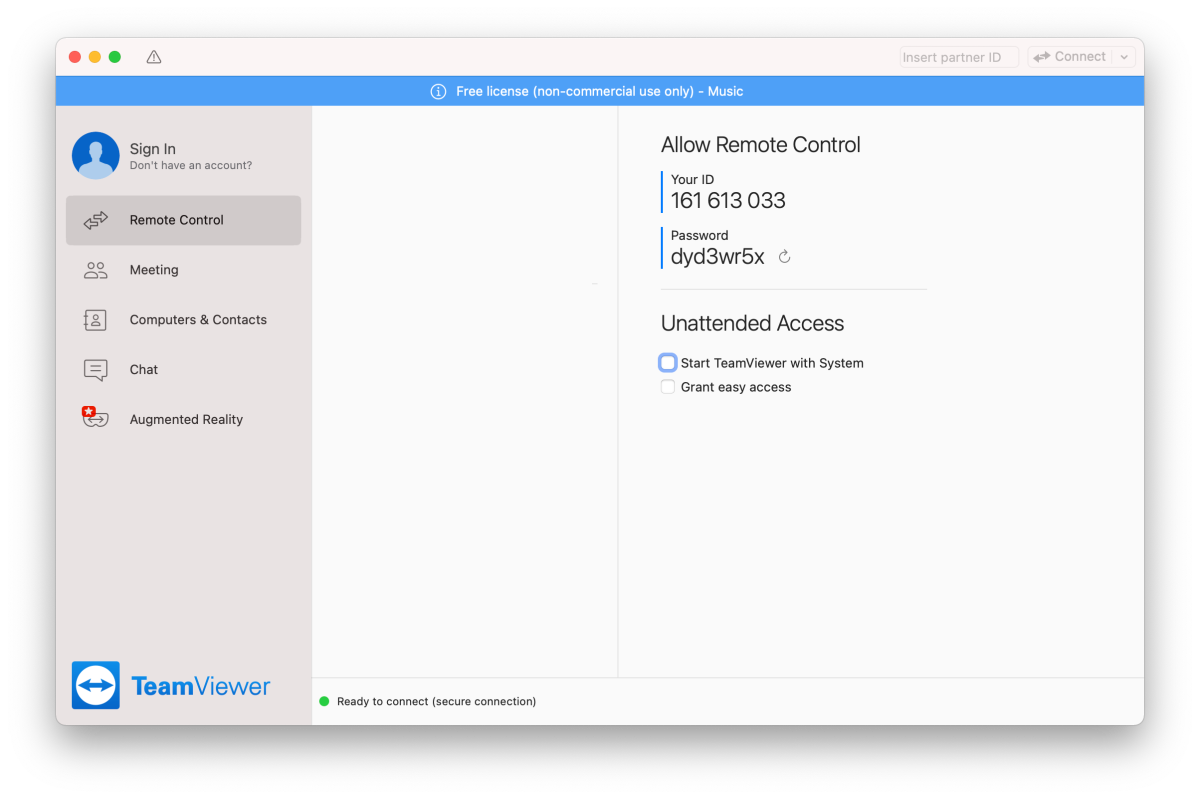Click the Connect button
Viewport: 1200px width, 799px height.
[x=1070, y=57]
